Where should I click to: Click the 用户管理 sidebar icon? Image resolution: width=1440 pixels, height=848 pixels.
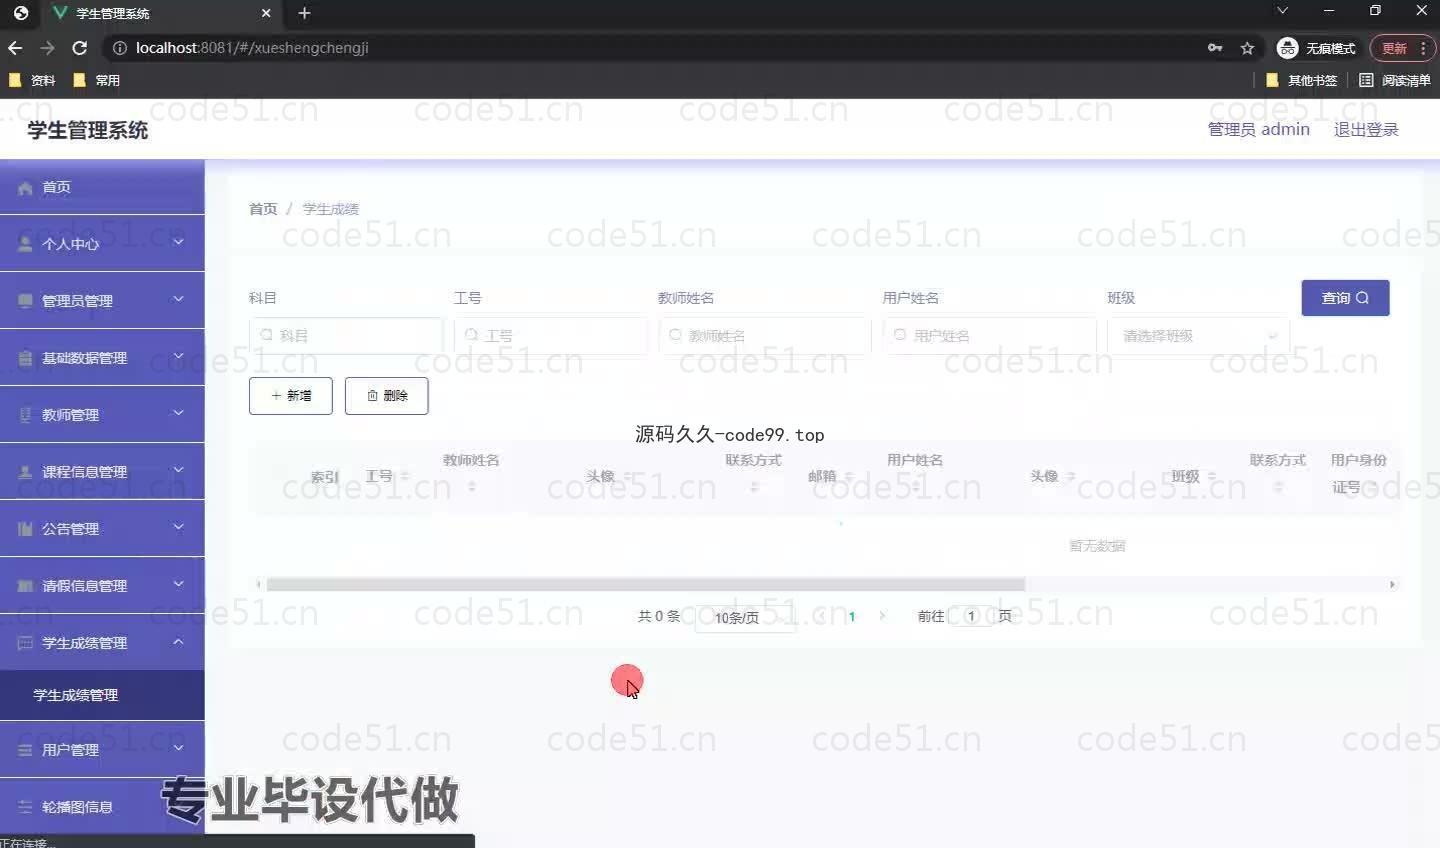point(25,750)
